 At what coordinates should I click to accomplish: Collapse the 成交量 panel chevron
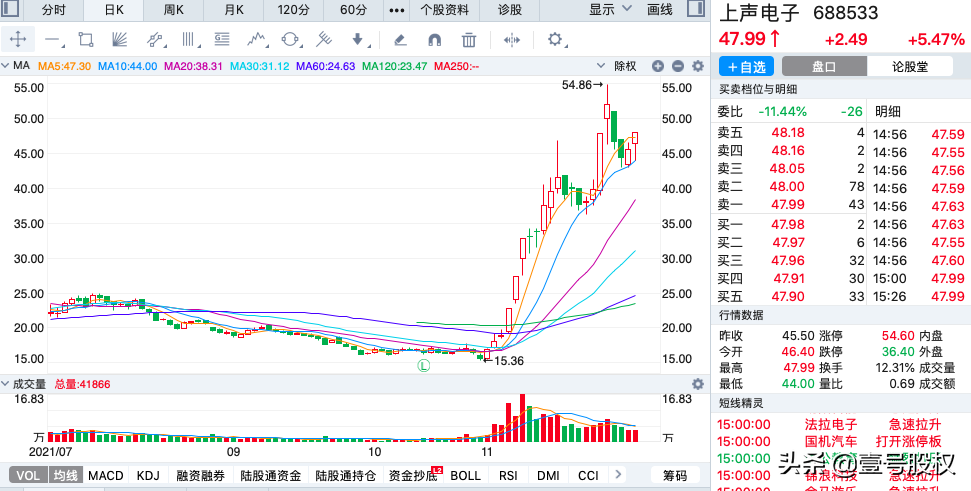tap(6, 385)
